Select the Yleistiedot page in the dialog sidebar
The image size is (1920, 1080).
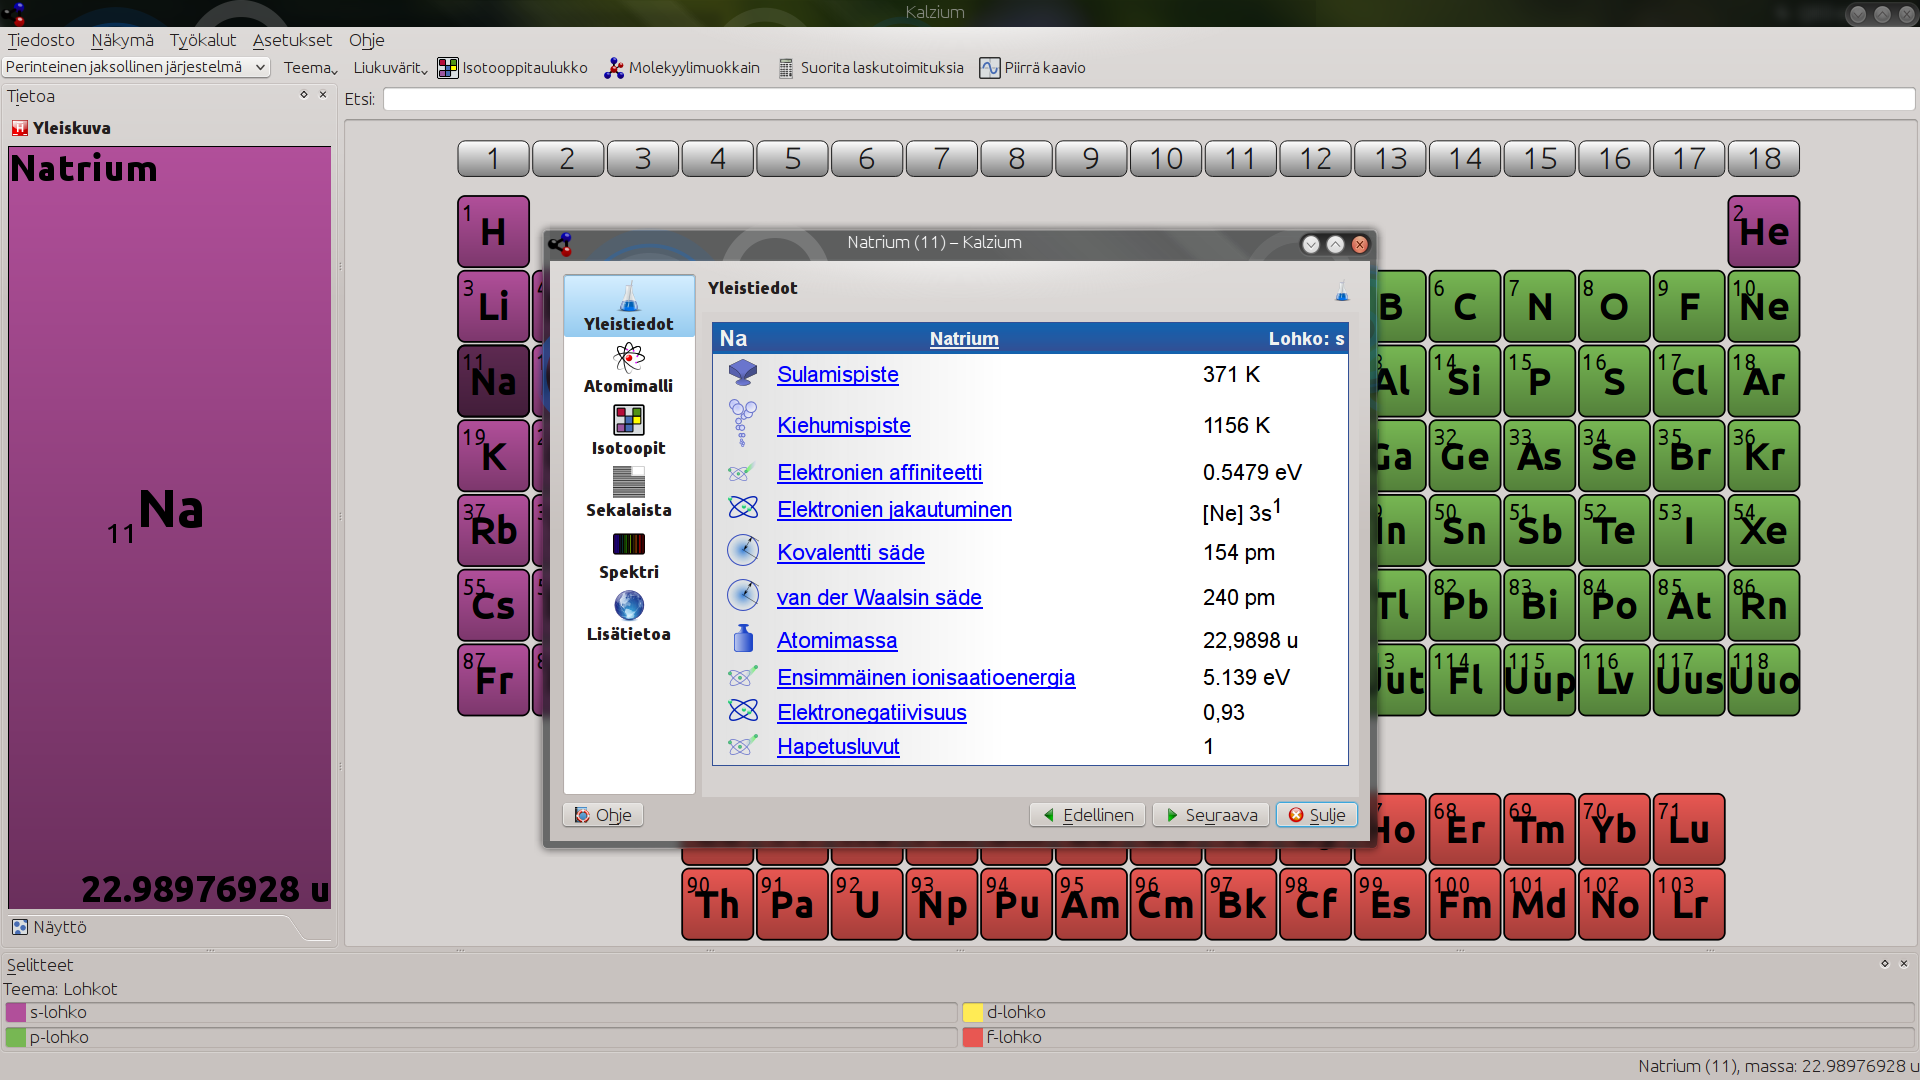coord(629,306)
